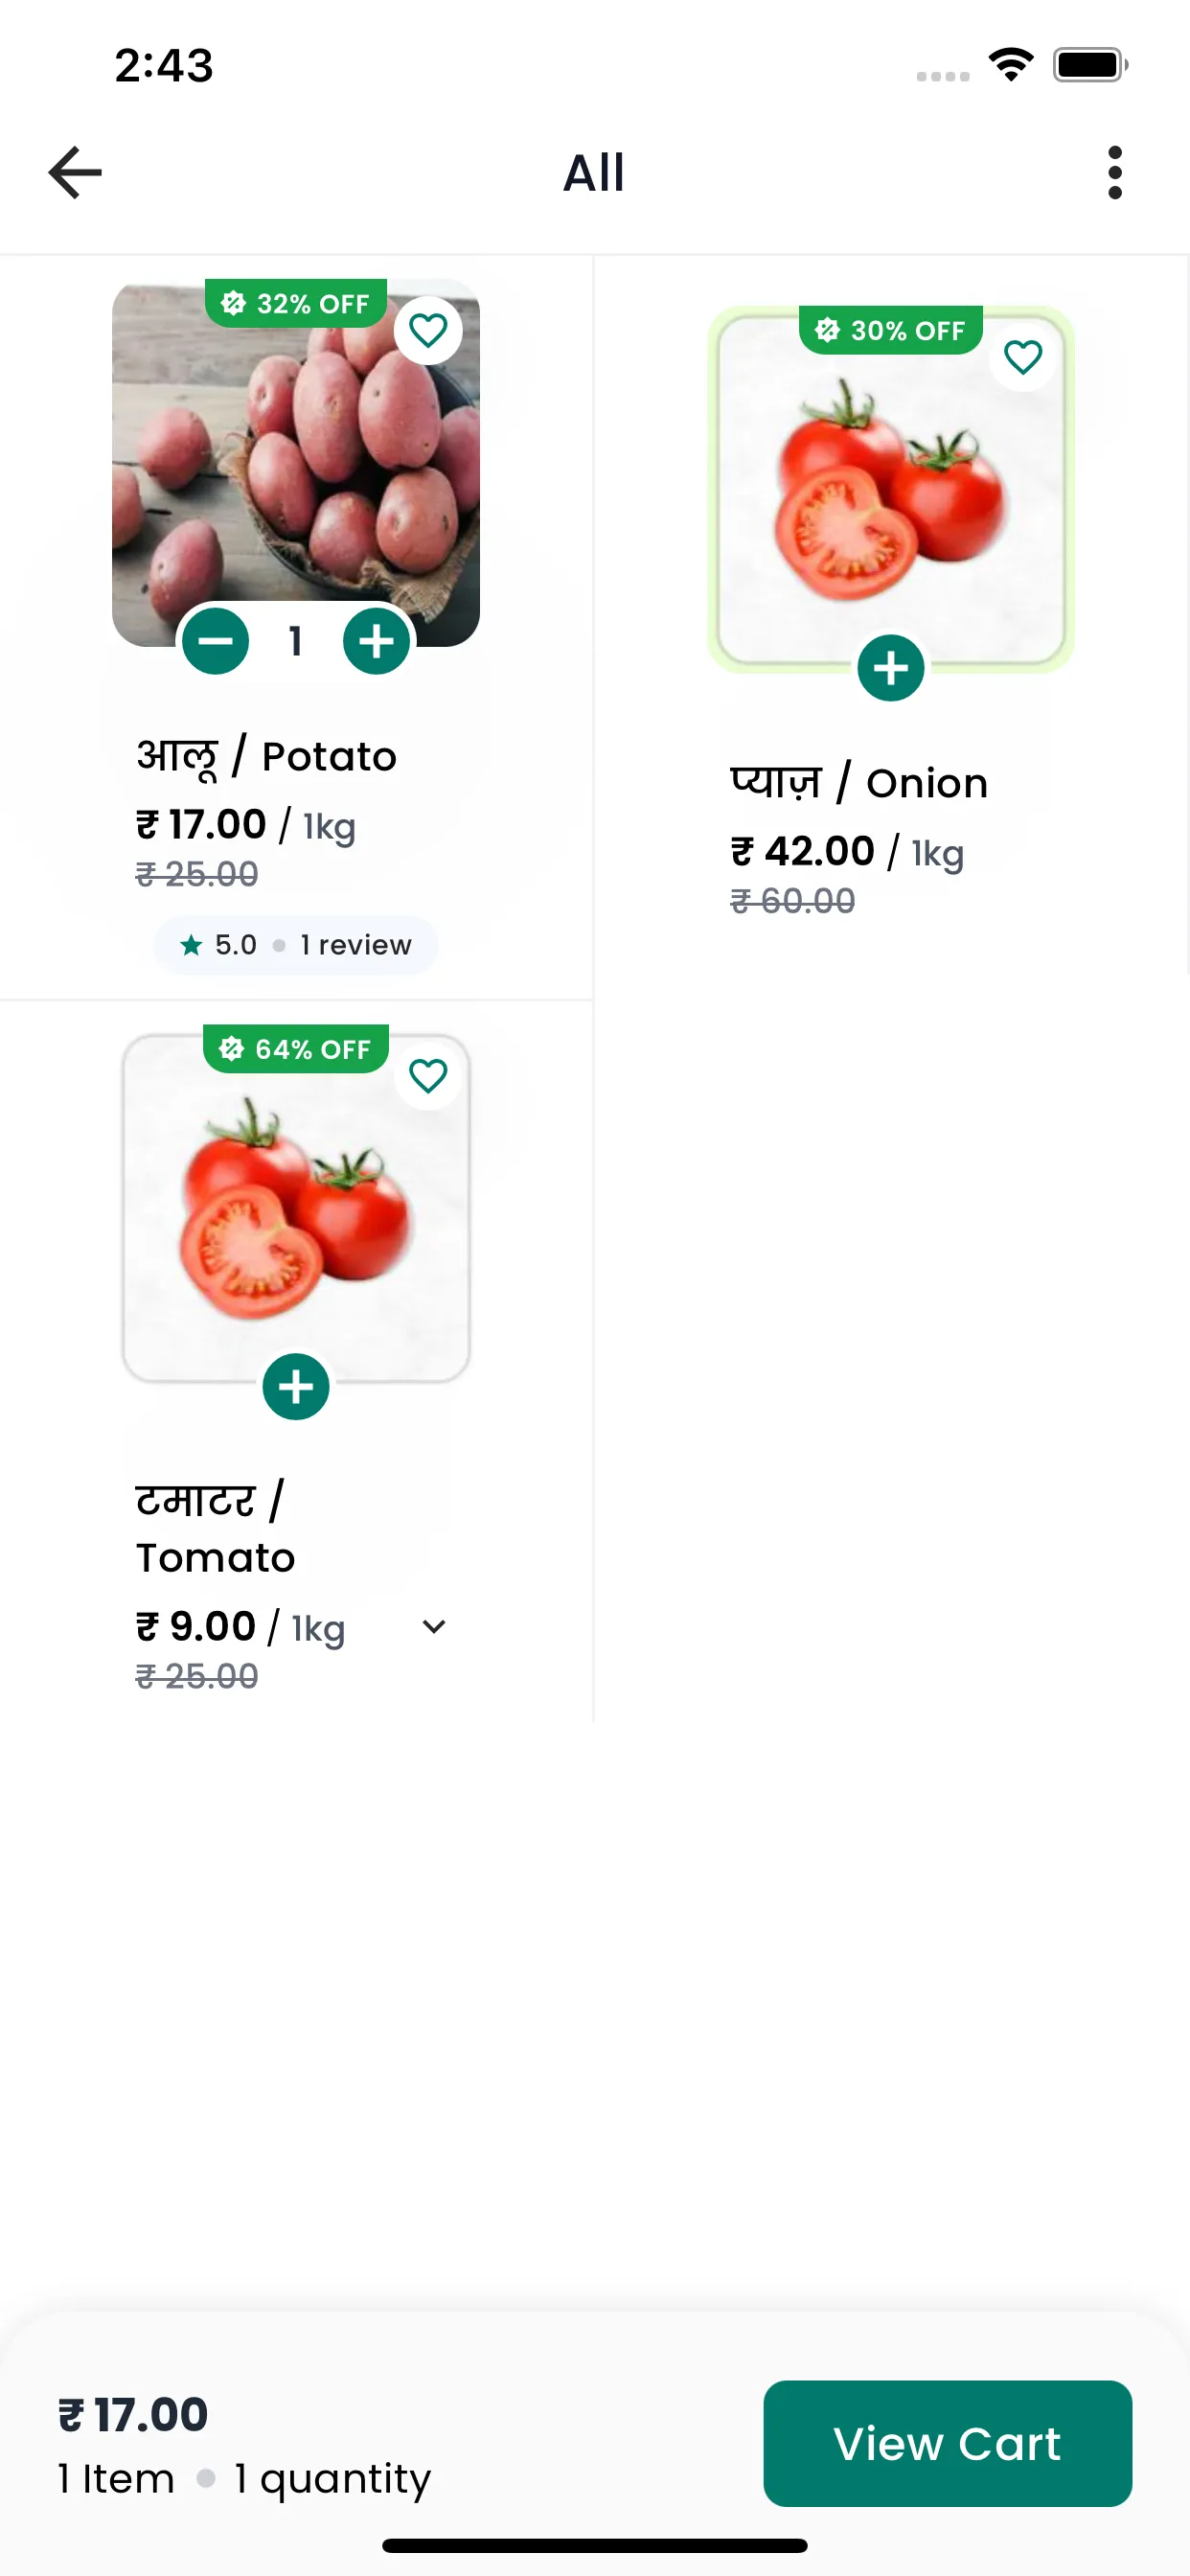This screenshot has width=1190, height=2576.
Task: Expand Tomato weight options chevron
Action: click(433, 1627)
